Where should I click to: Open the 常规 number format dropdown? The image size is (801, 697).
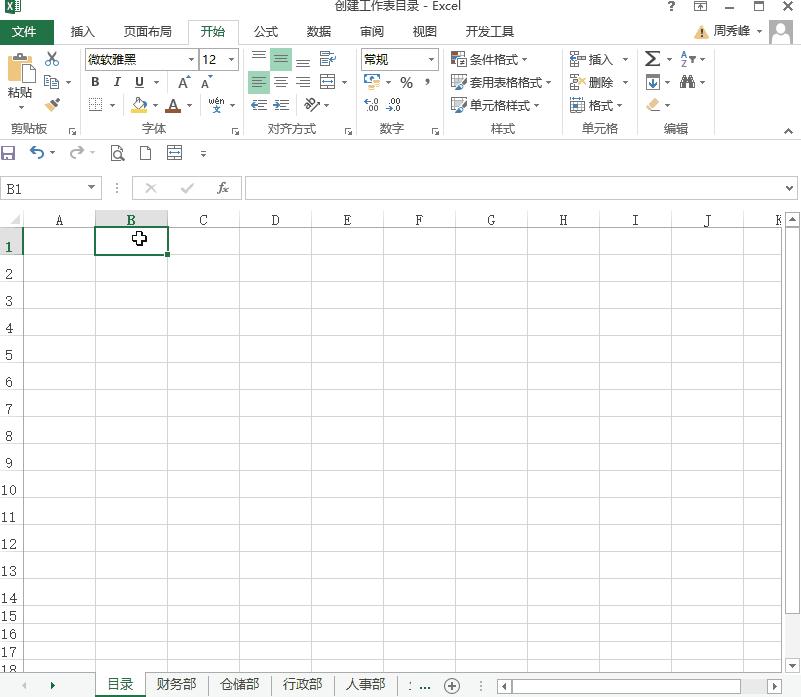click(432, 61)
